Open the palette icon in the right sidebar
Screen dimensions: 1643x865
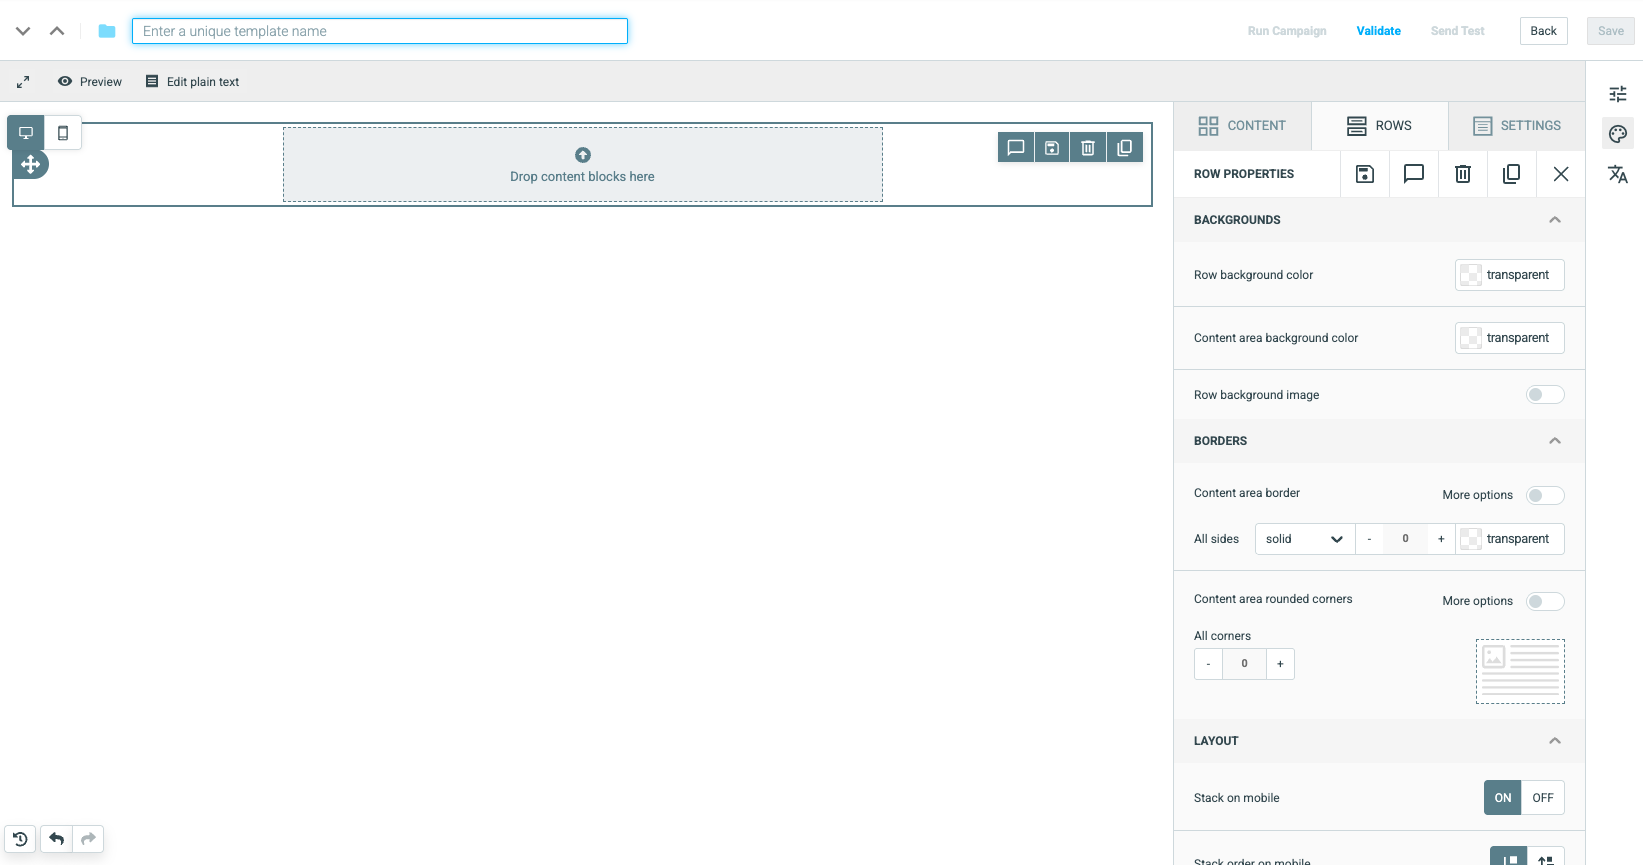coord(1618,134)
